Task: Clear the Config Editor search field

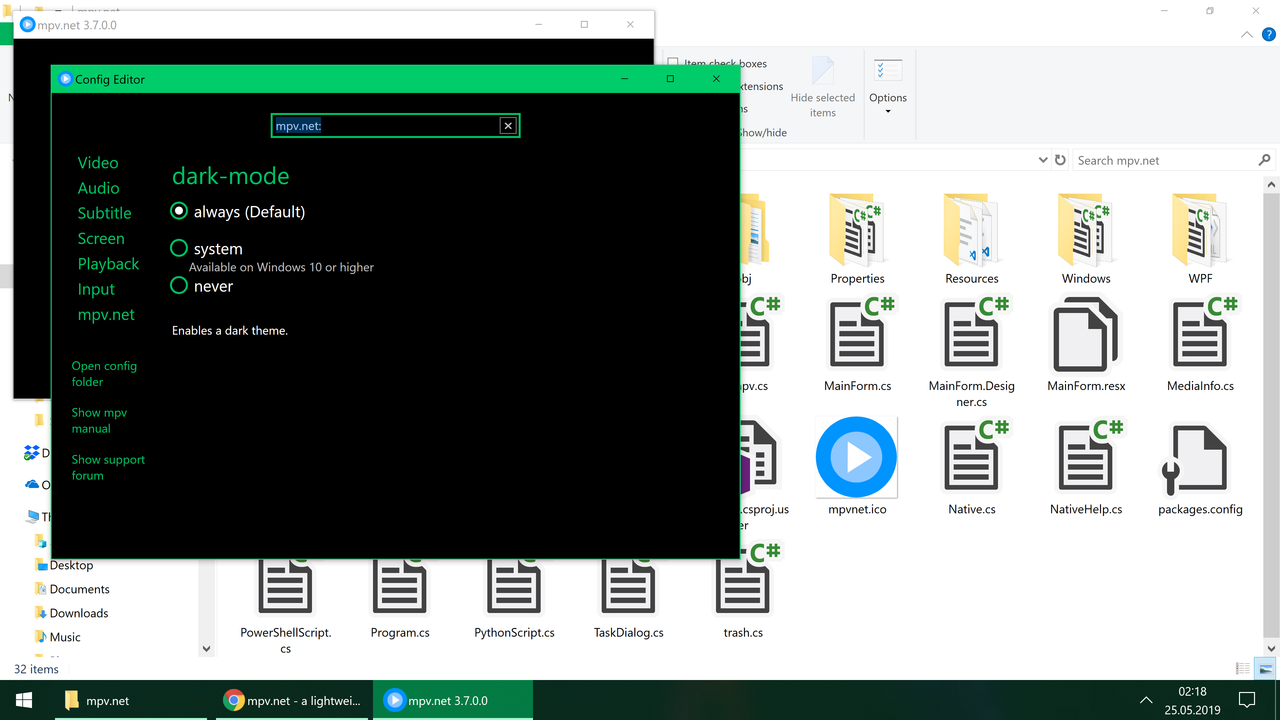Action: tap(508, 125)
